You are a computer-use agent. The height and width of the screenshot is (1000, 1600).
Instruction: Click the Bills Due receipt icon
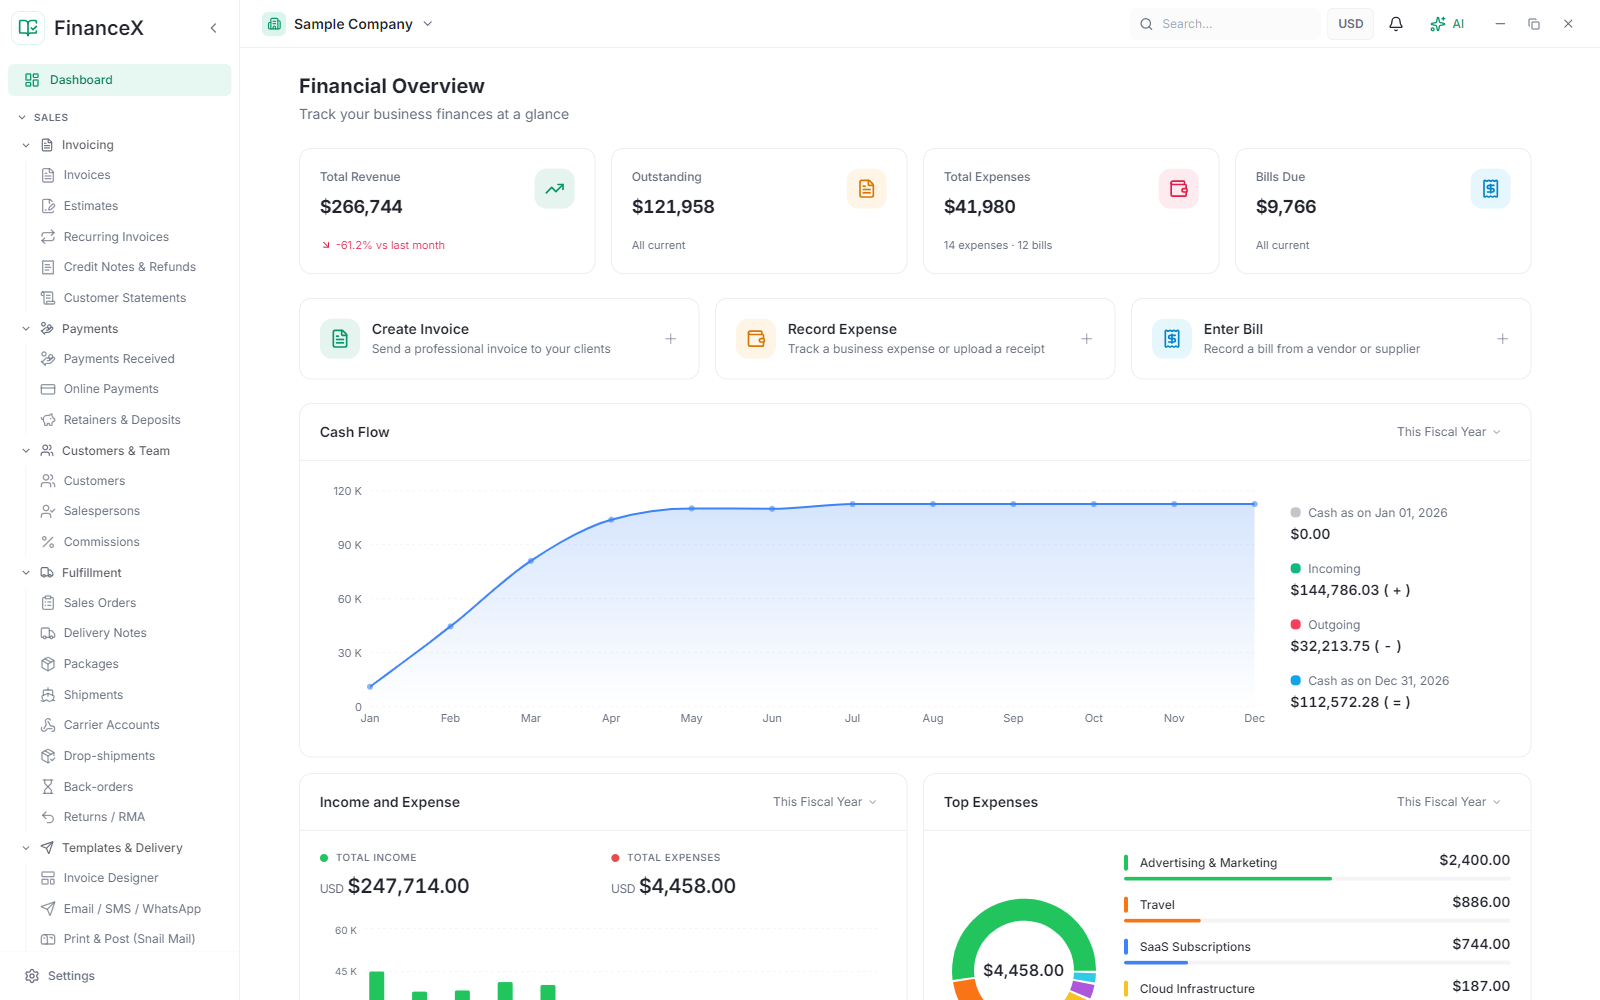tap(1490, 189)
